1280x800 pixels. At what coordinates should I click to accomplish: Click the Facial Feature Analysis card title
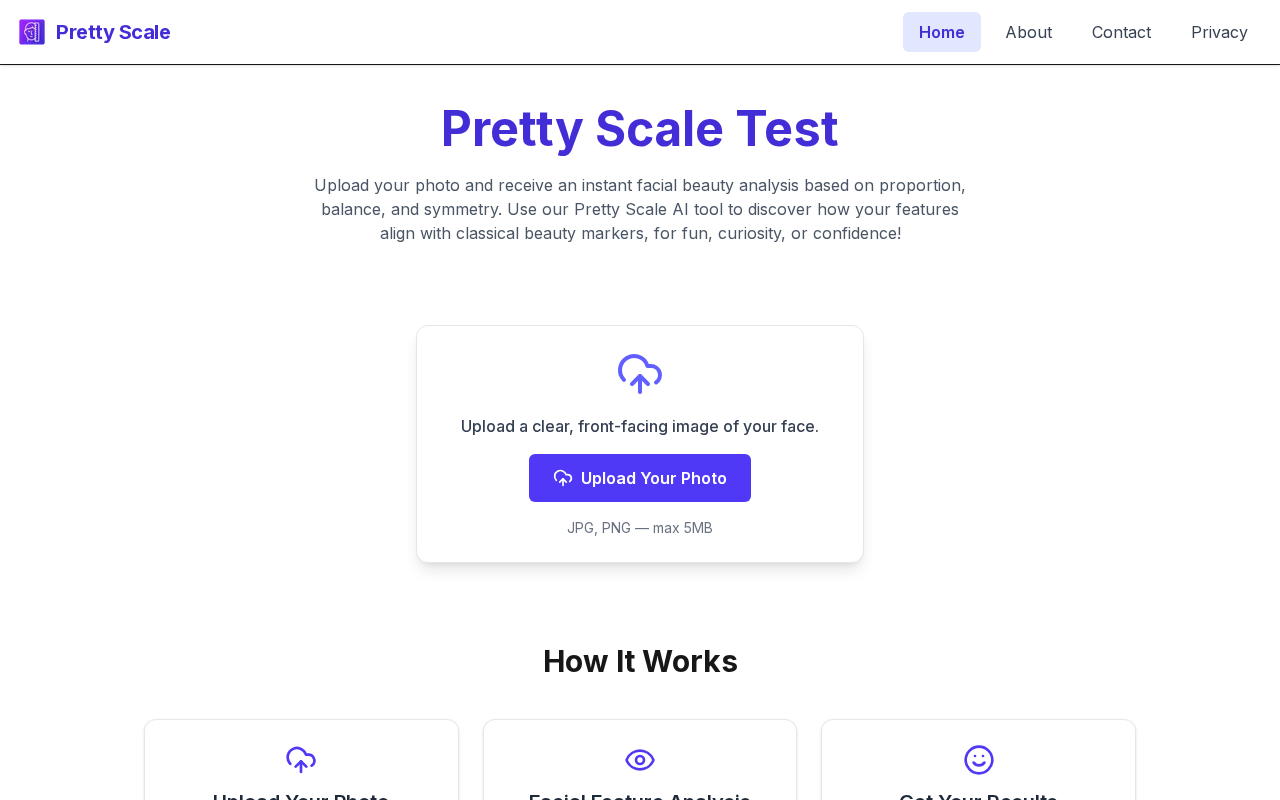tap(640, 796)
